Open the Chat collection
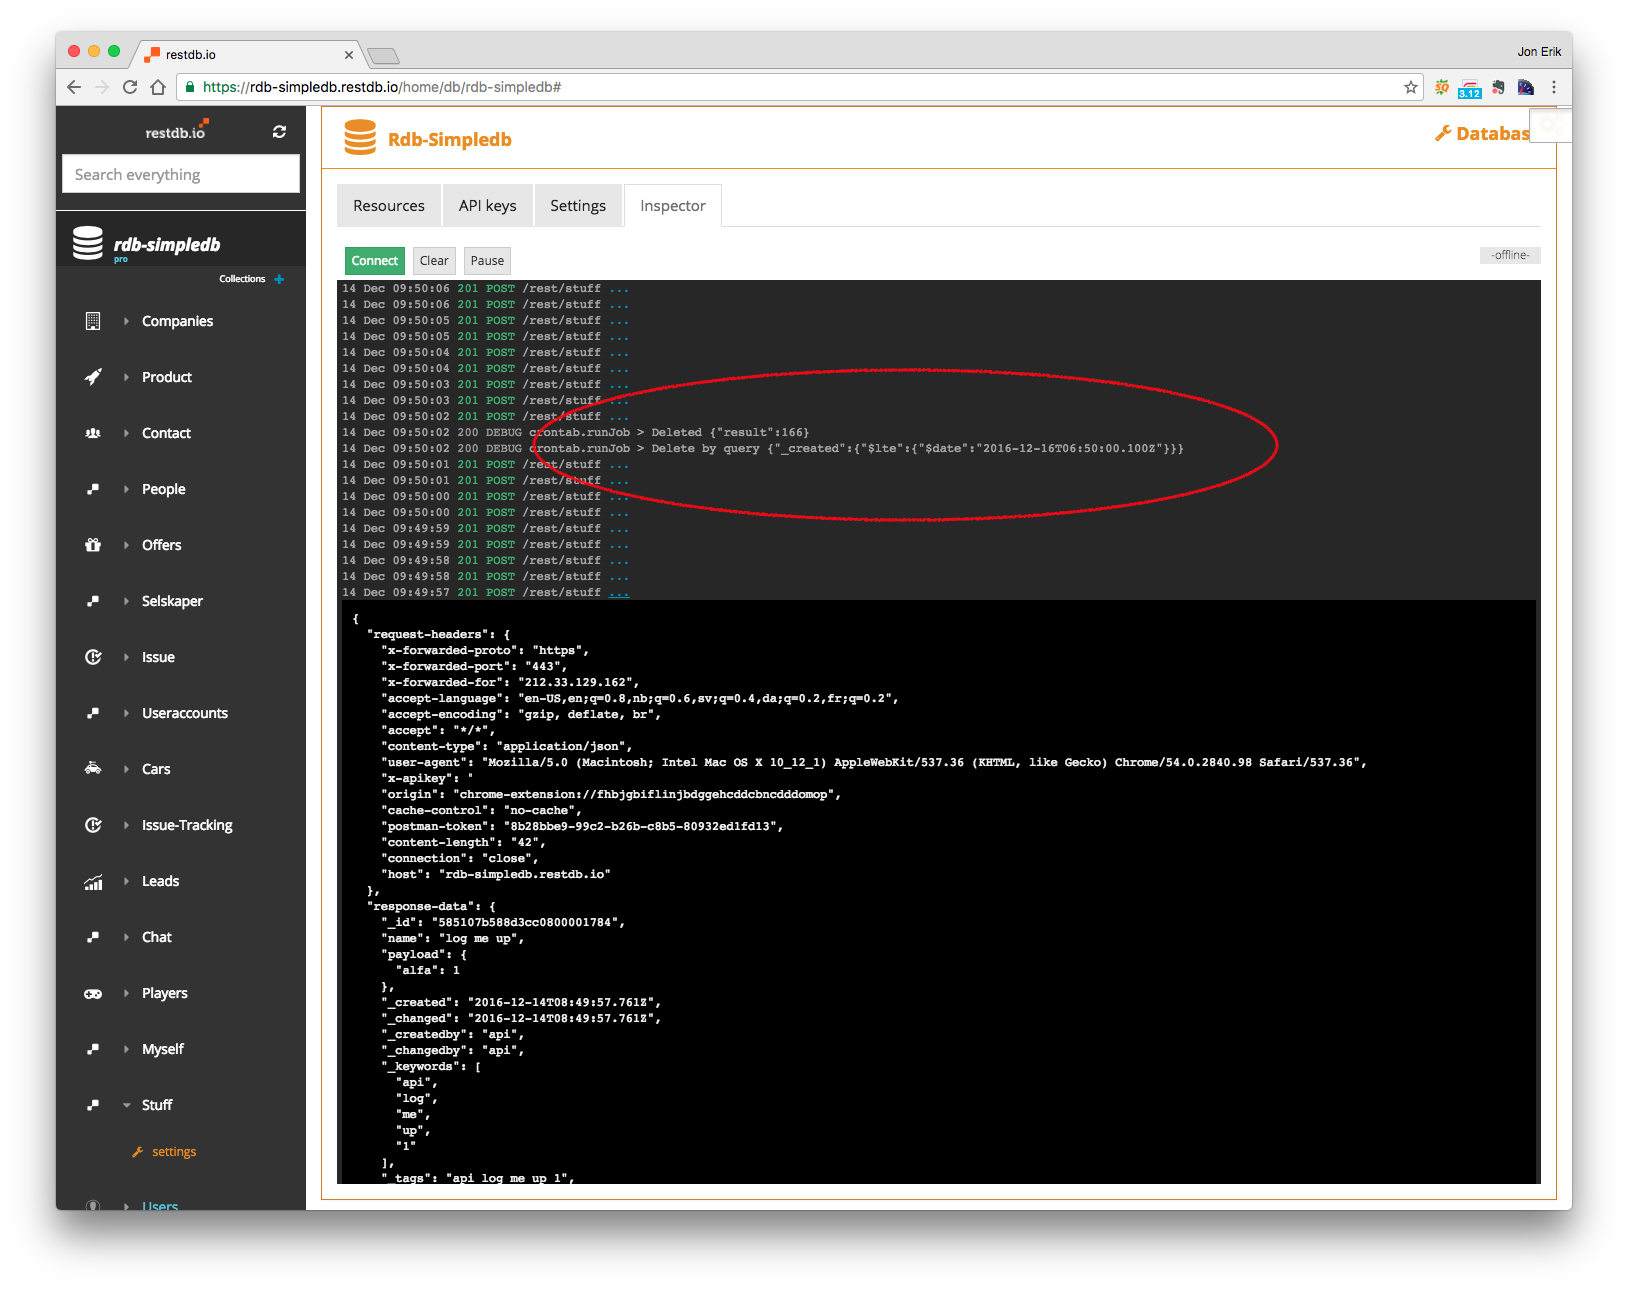Screen dimensions: 1628x1290 (x=157, y=937)
